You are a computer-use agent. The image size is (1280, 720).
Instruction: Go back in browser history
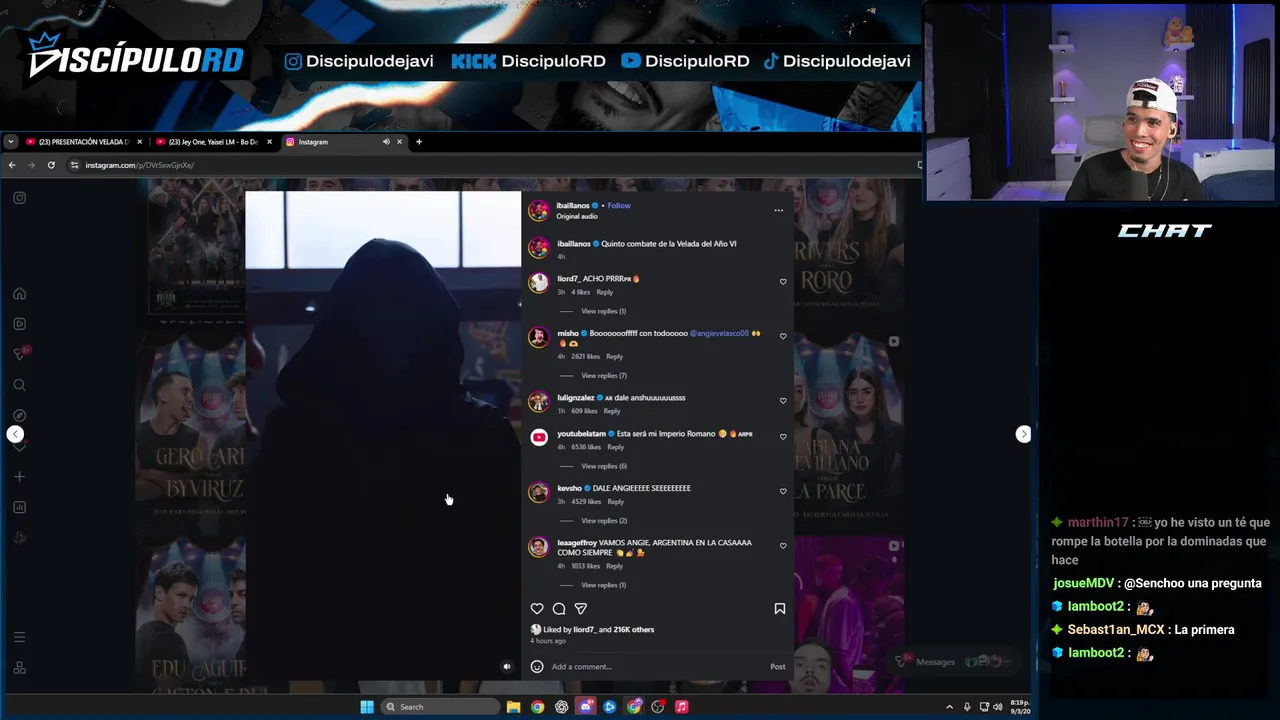pos(12,165)
